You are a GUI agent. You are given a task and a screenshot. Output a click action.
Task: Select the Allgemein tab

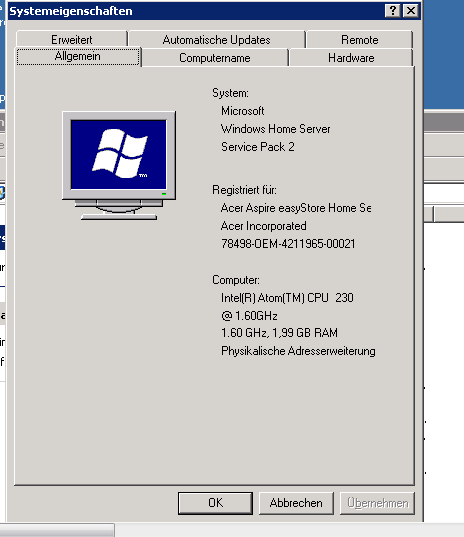(x=78, y=56)
